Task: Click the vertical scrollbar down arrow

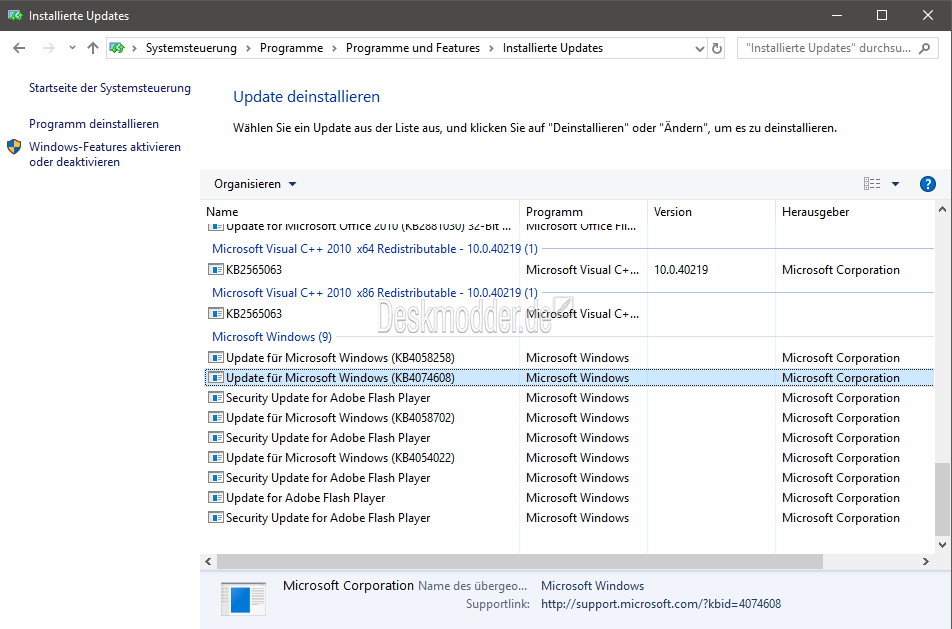Action: click(x=942, y=545)
